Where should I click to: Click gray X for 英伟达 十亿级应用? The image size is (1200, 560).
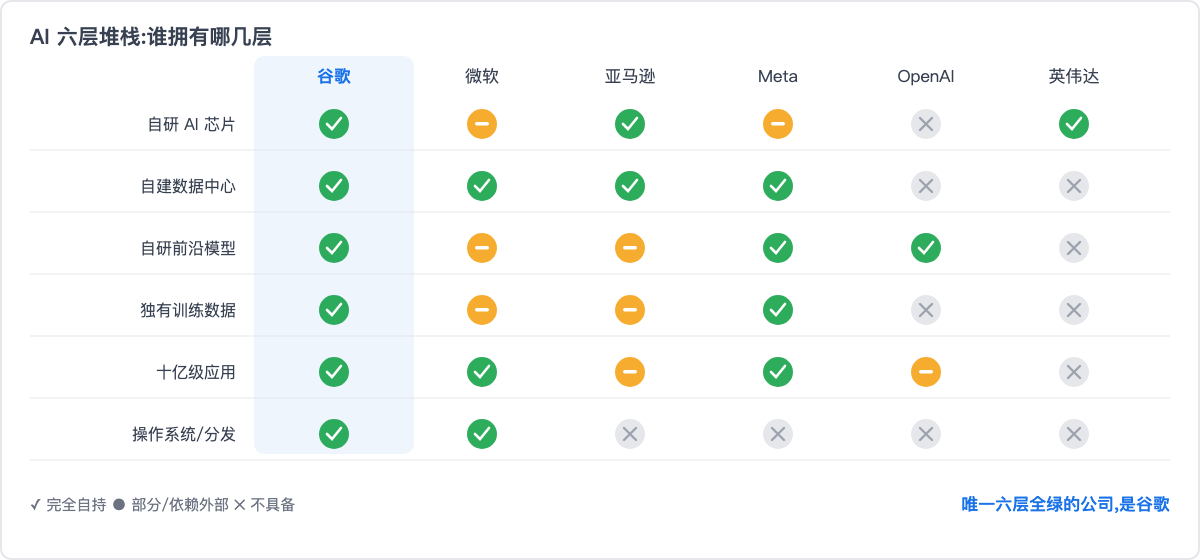[1074, 372]
